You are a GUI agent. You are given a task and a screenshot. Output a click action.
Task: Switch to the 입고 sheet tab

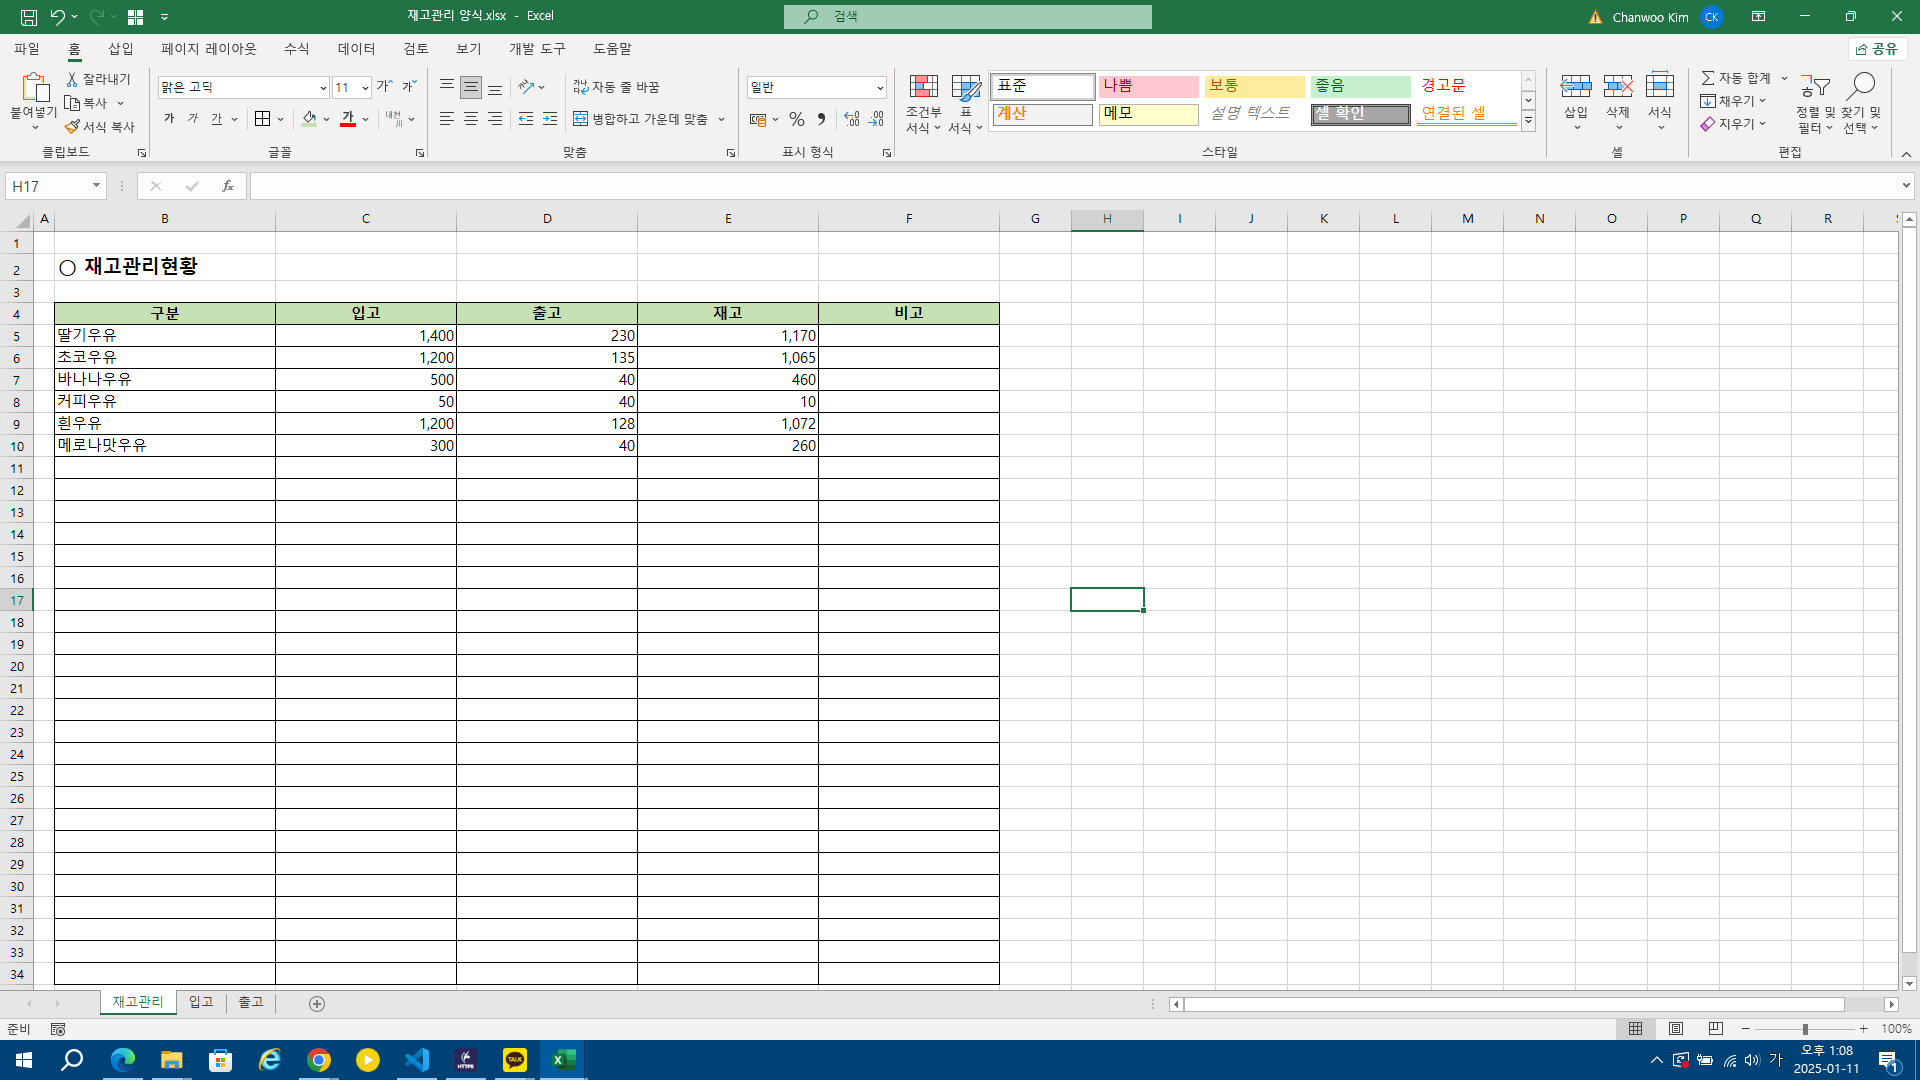click(x=201, y=1002)
